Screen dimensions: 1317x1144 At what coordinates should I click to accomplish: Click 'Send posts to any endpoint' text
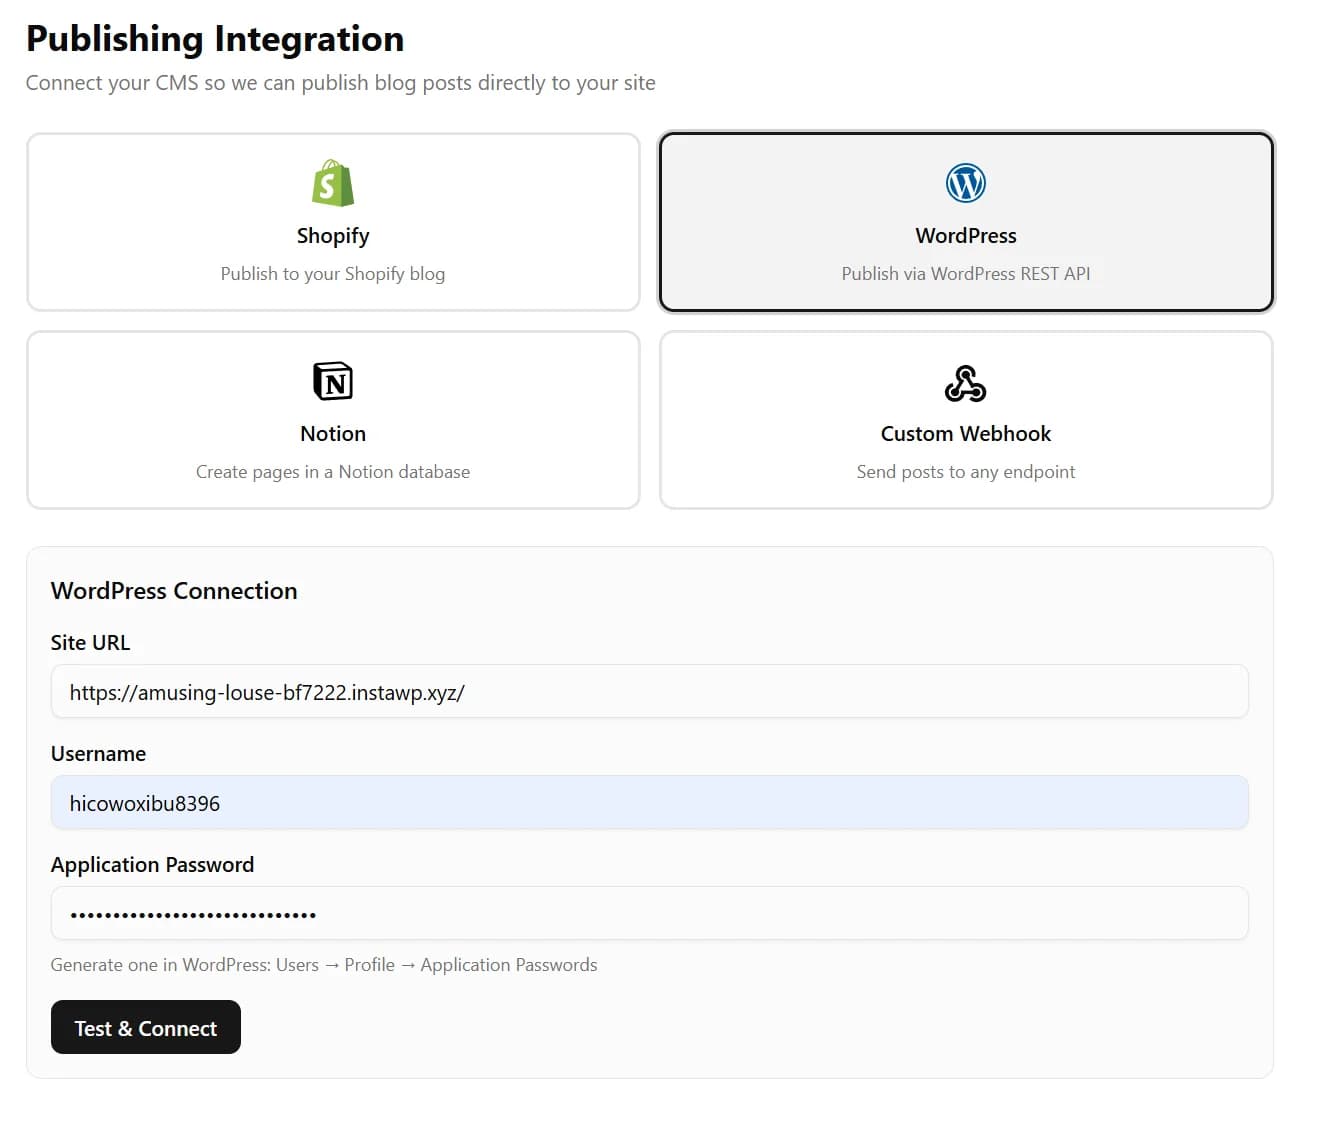tap(965, 471)
